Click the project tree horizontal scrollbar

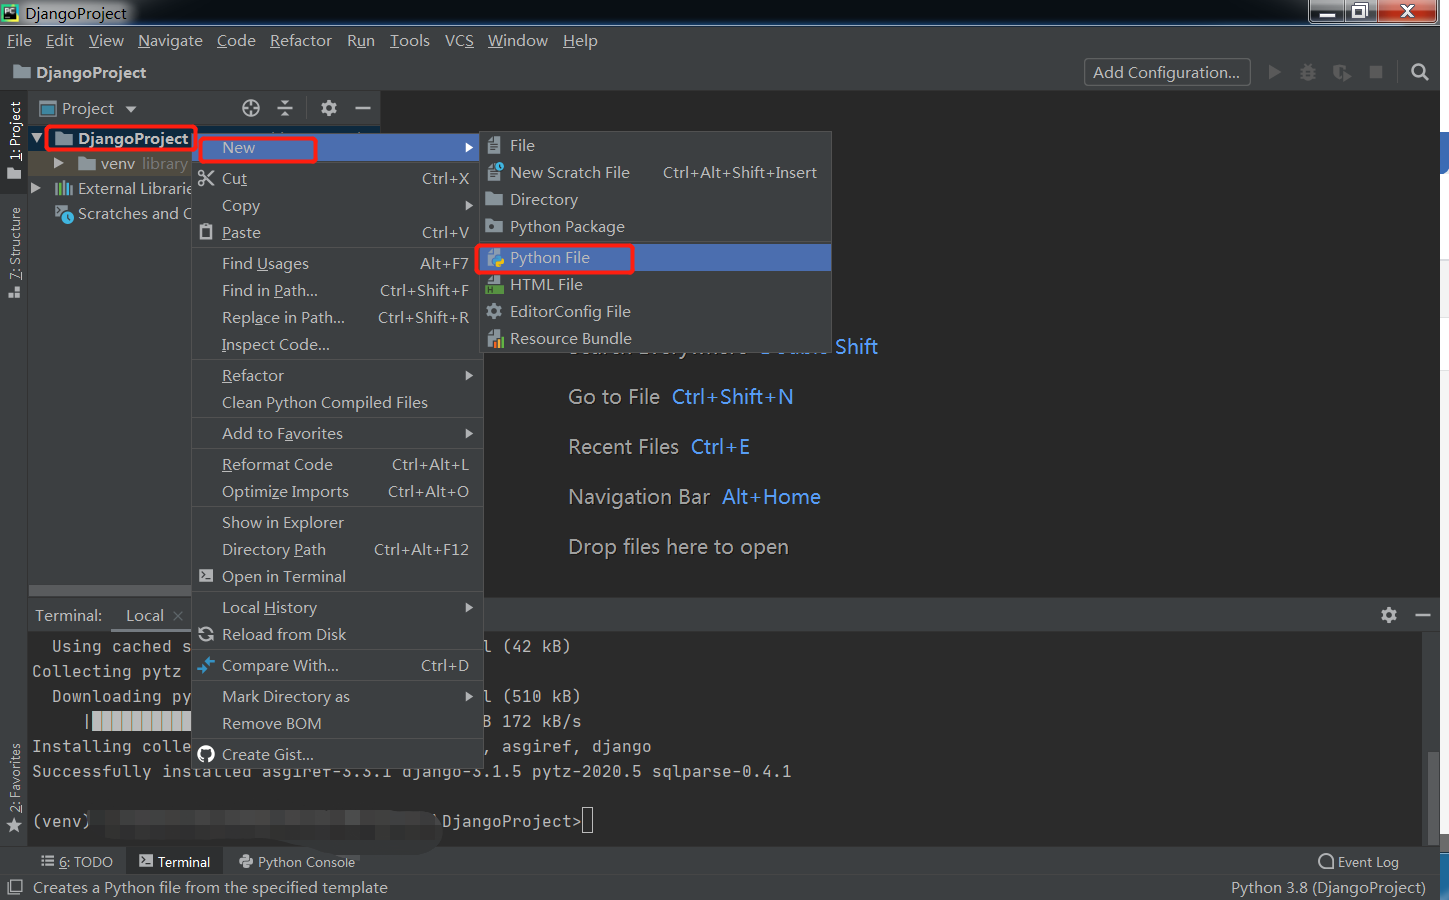point(110,591)
